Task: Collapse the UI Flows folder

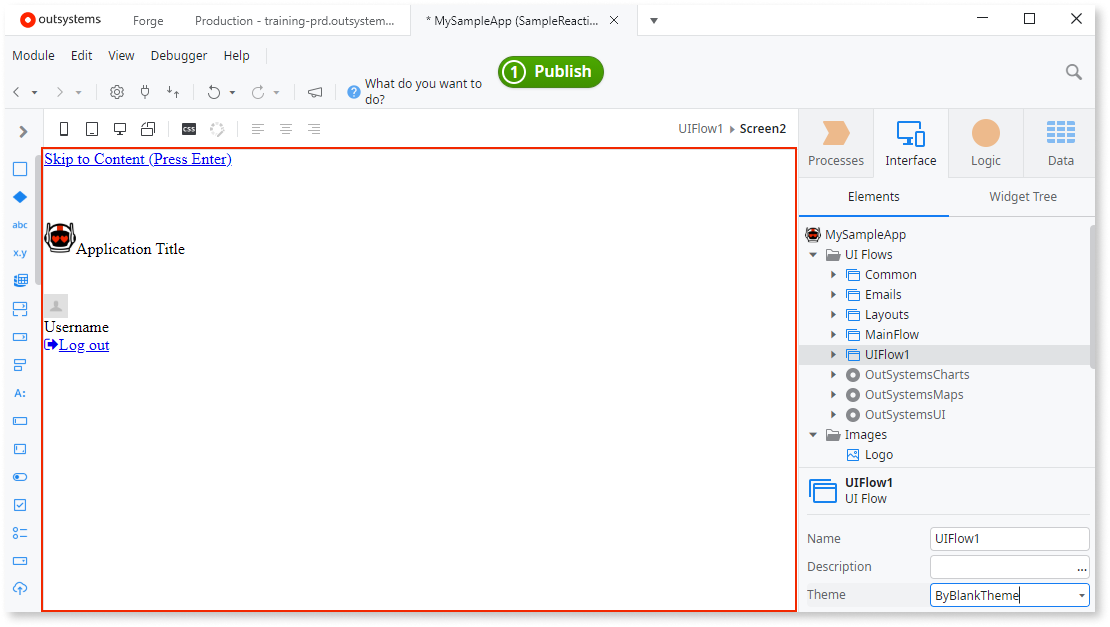Action: point(813,254)
